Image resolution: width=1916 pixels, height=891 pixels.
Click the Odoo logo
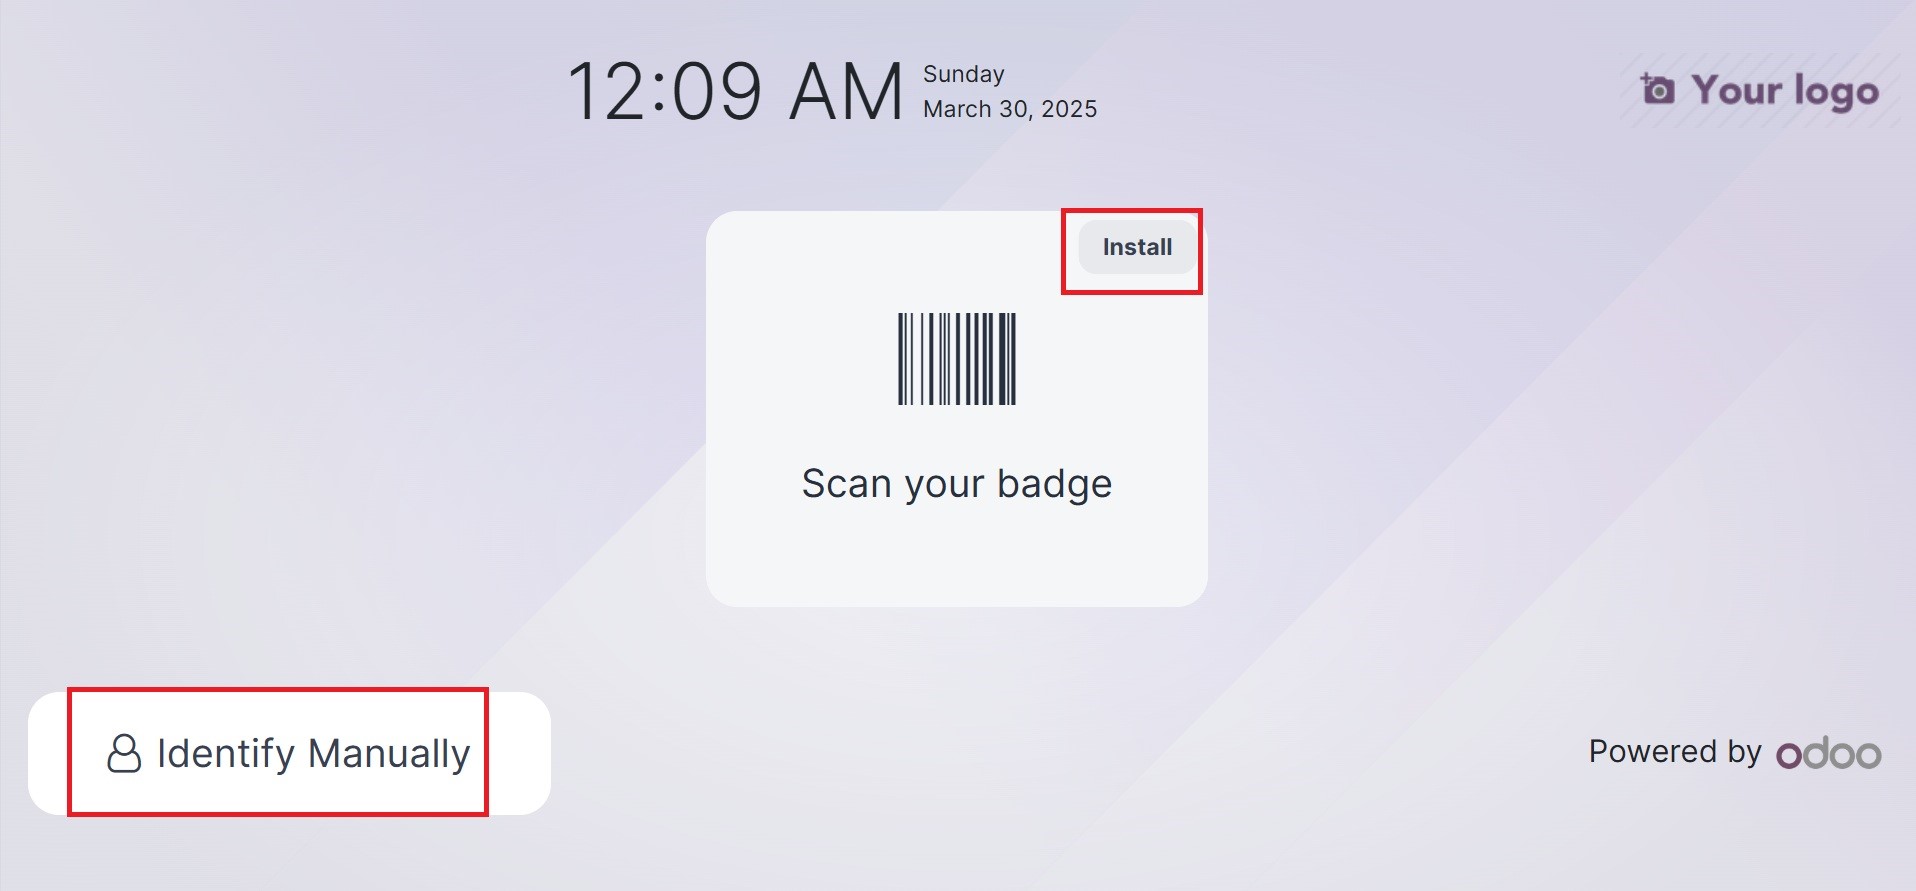1829,753
